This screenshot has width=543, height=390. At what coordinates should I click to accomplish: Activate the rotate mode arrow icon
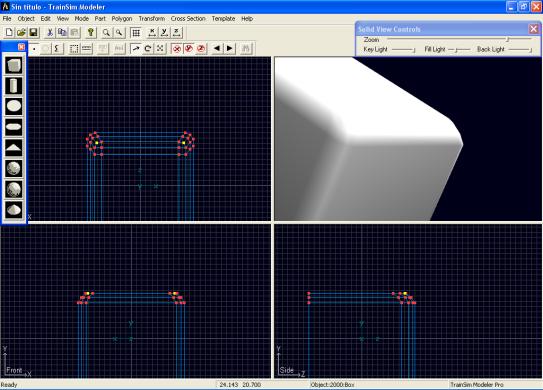pyautogui.click(x=148, y=48)
